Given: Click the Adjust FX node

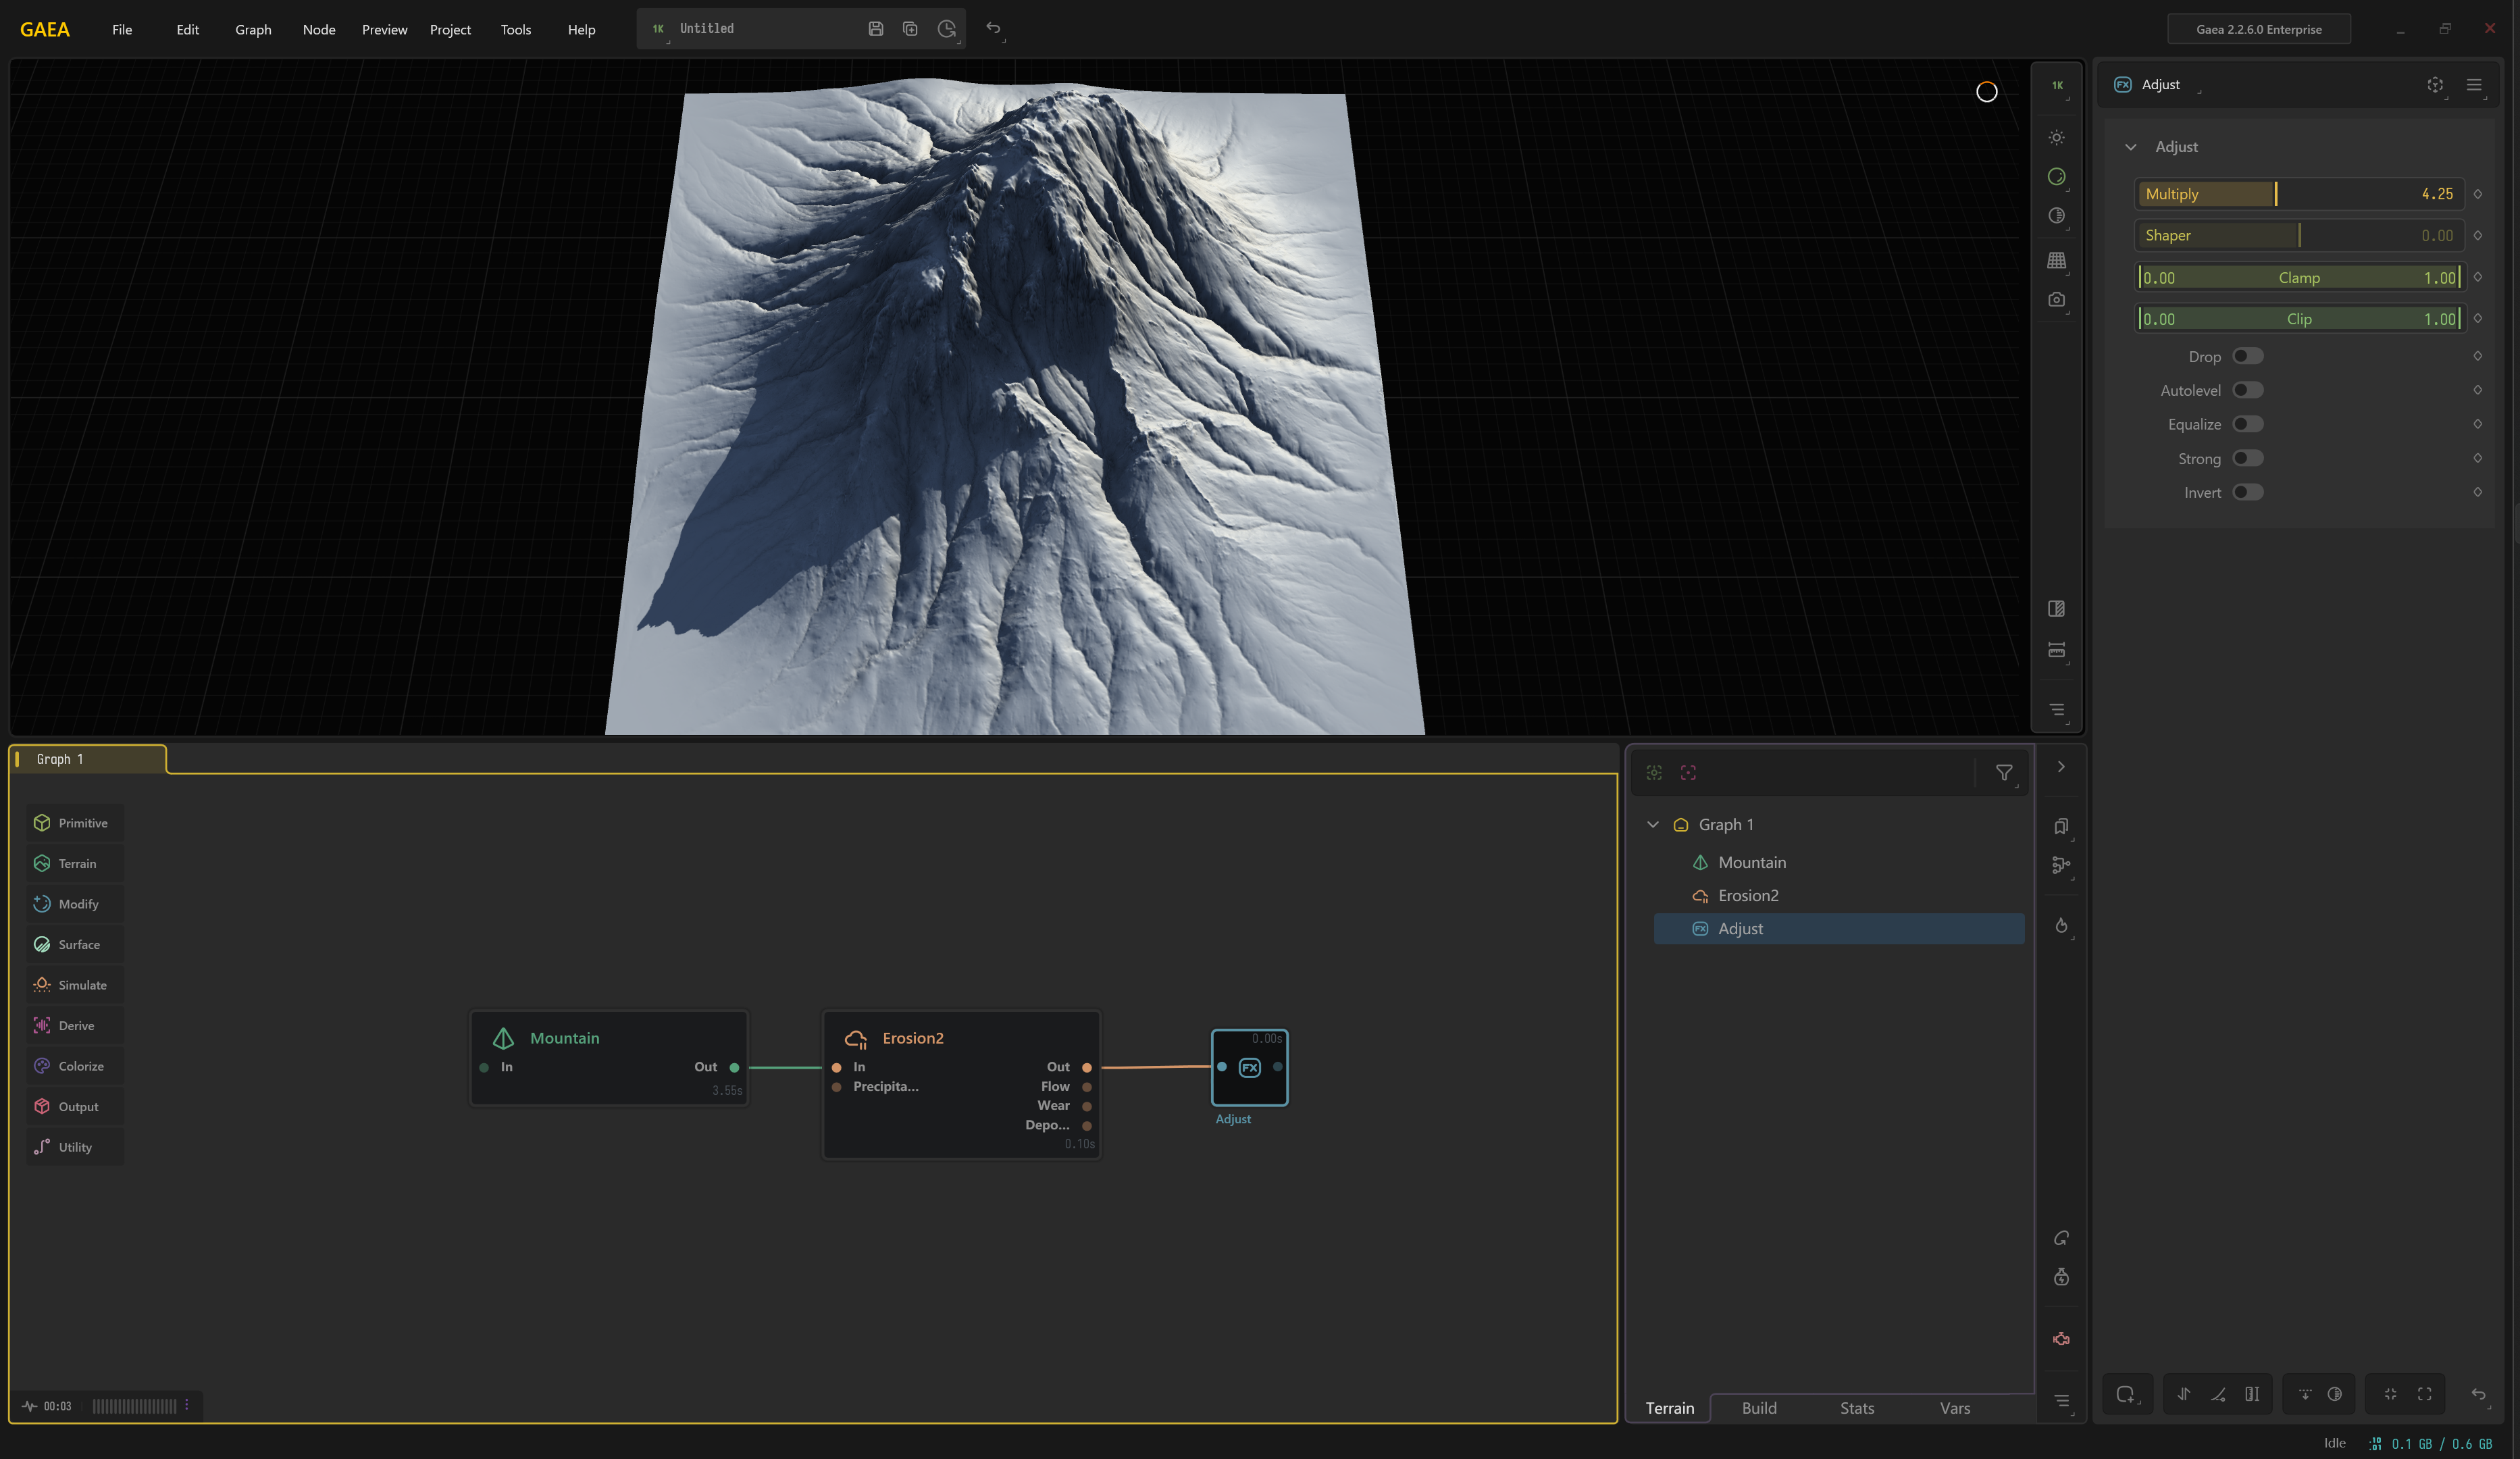Looking at the screenshot, I should click(x=1249, y=1067).
